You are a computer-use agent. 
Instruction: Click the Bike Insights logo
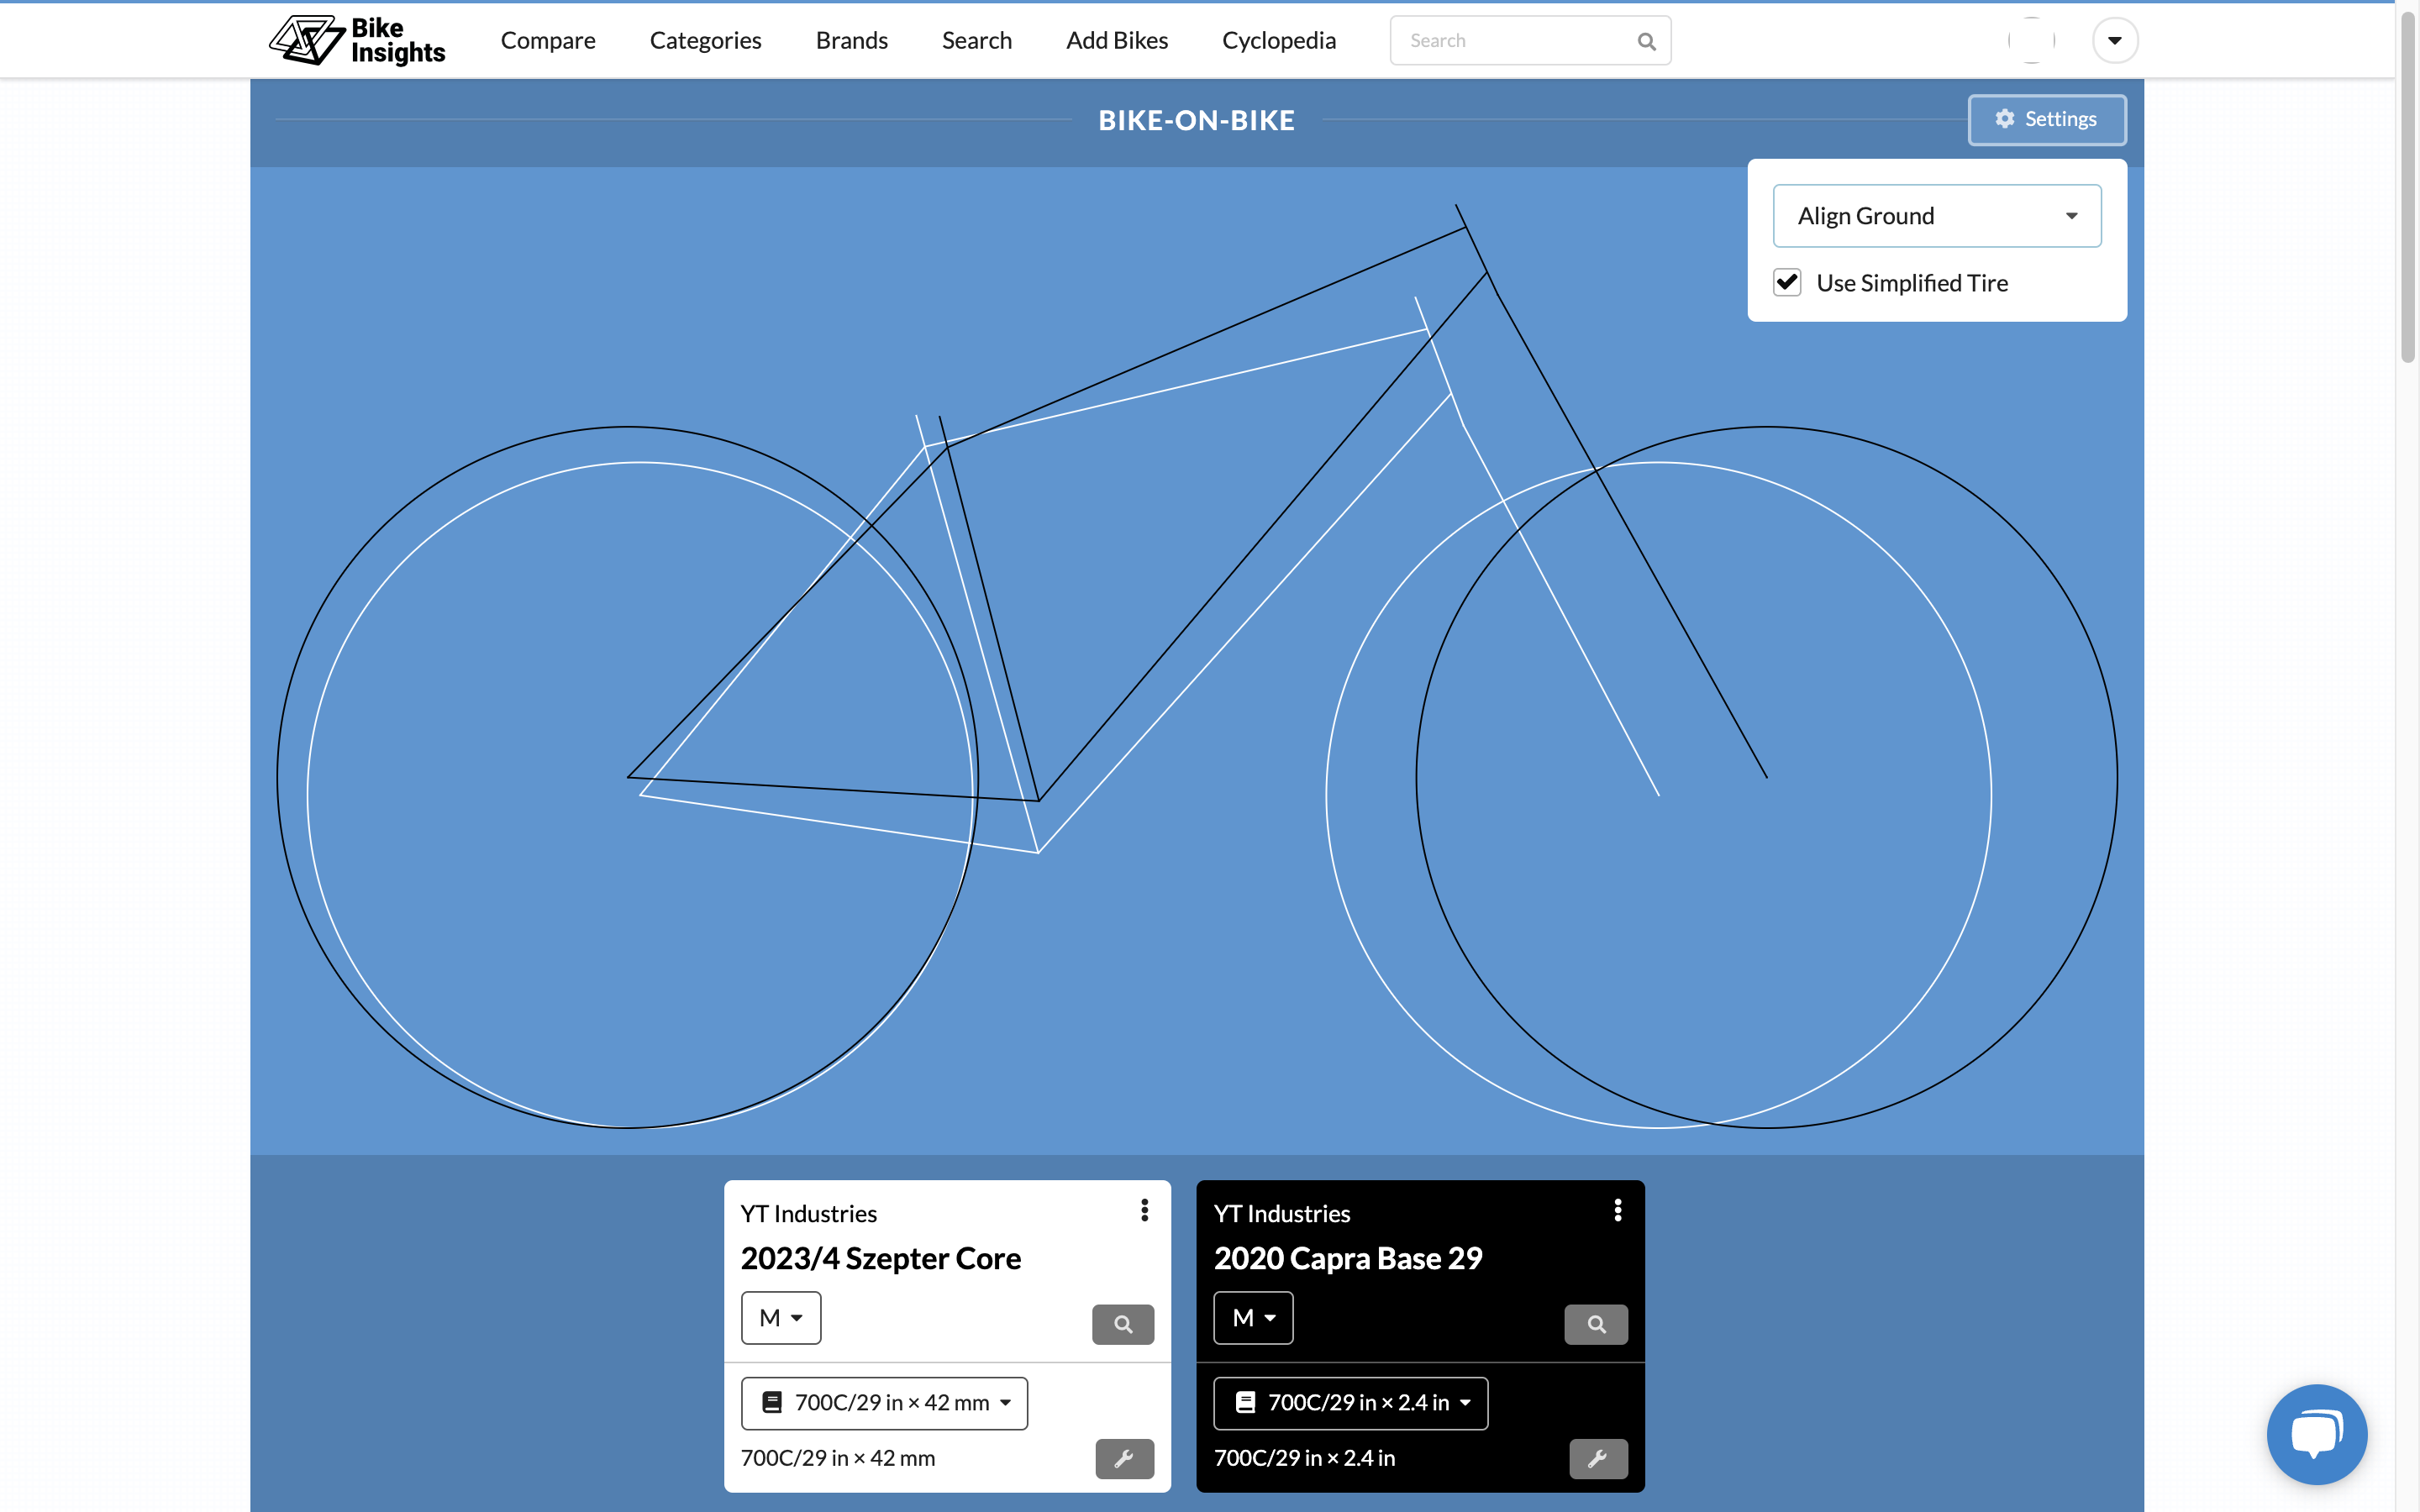(357, 40)
